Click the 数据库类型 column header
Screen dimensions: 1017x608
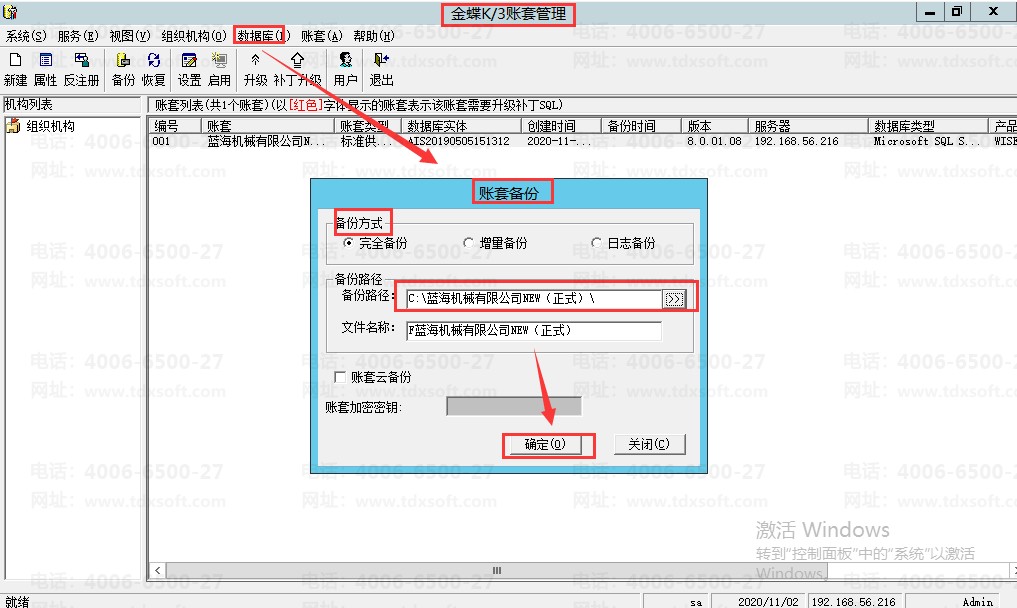tap(927, 126)
